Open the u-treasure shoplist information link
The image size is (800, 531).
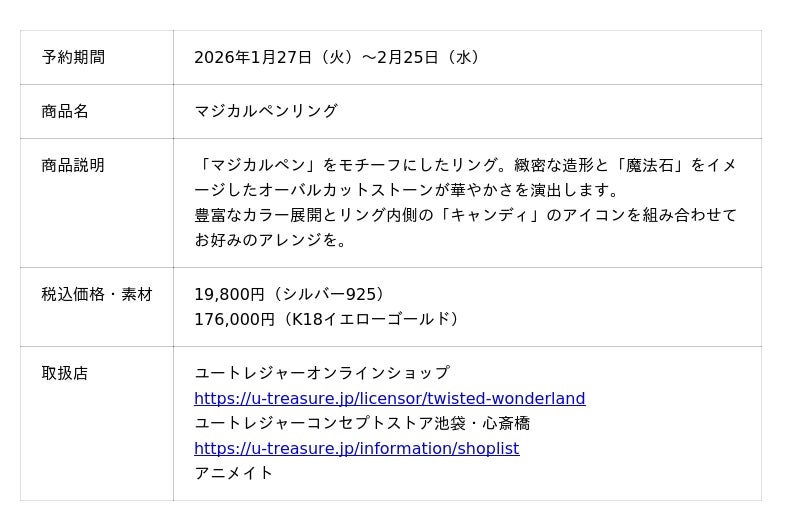[x=356, y=448]
